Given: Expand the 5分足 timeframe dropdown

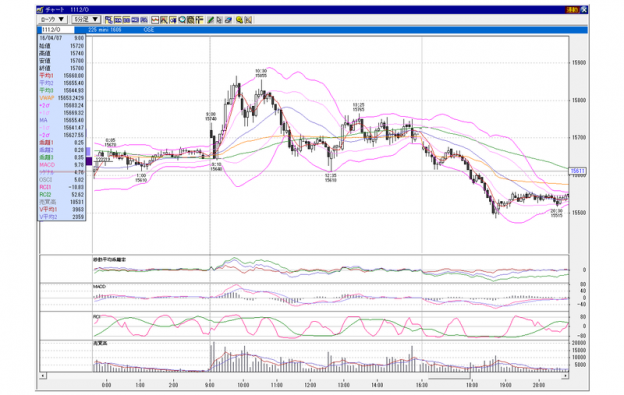Looking at the screenshot, I should coord(86,19).
